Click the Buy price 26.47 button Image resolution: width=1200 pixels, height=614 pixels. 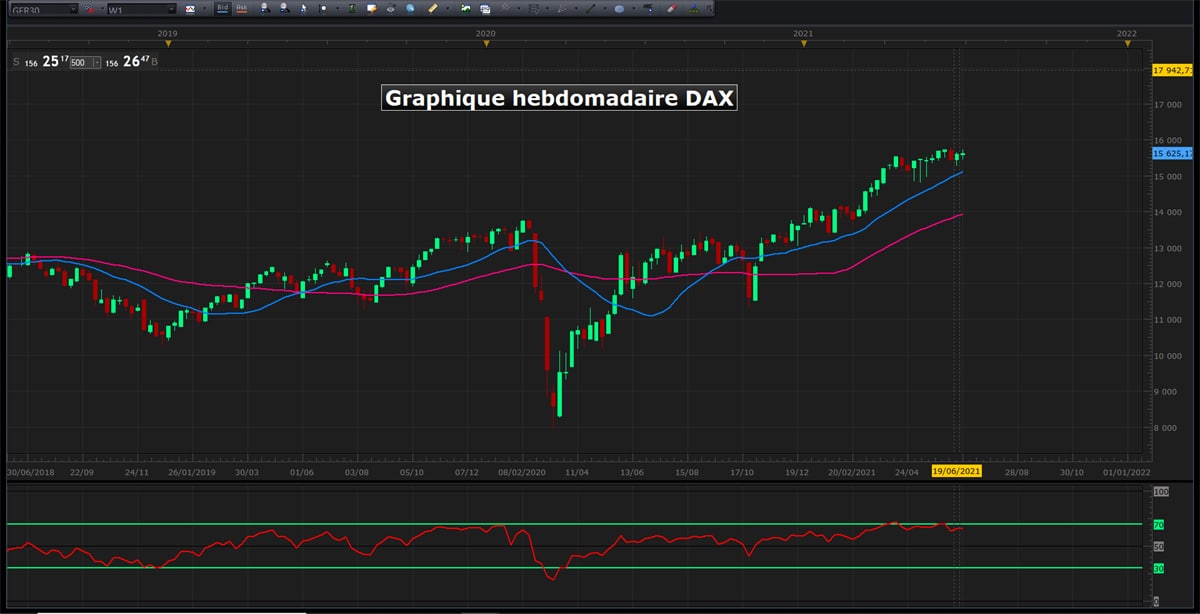(x=133, y=61)
